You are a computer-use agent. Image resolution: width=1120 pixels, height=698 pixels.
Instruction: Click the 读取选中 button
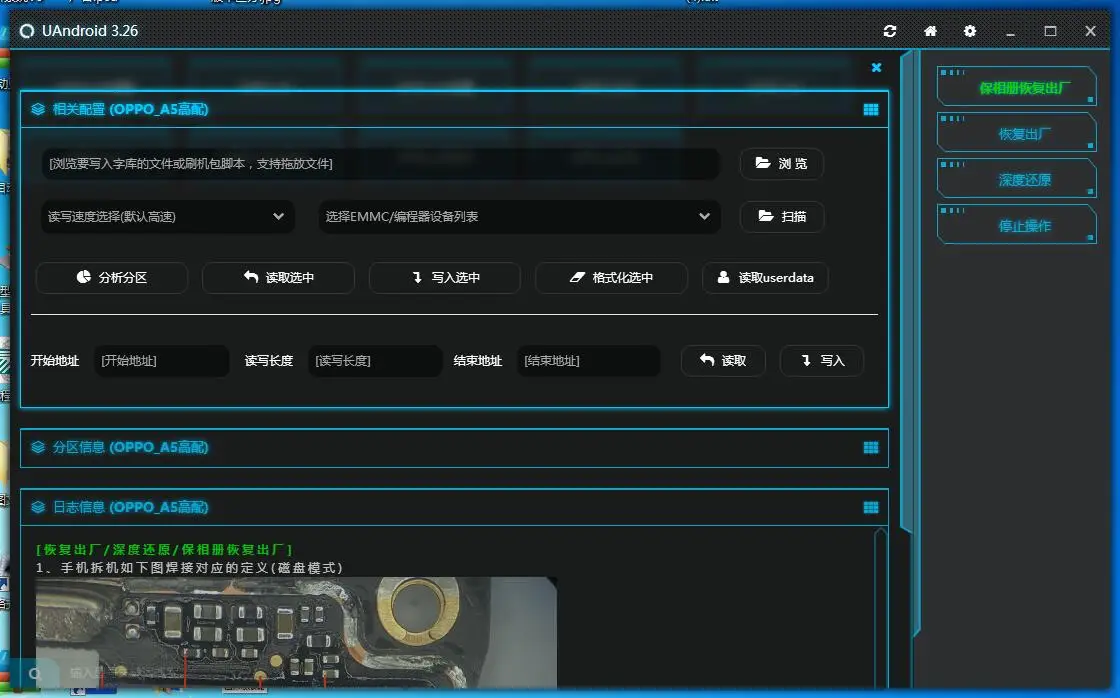pyautogui.click(x=279, y=277)
